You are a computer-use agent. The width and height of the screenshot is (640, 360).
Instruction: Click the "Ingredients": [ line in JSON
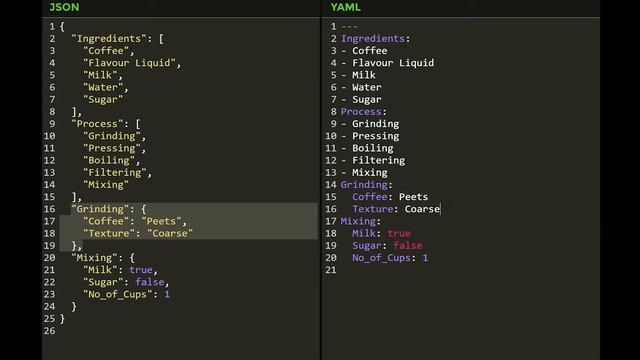(118, 39)
